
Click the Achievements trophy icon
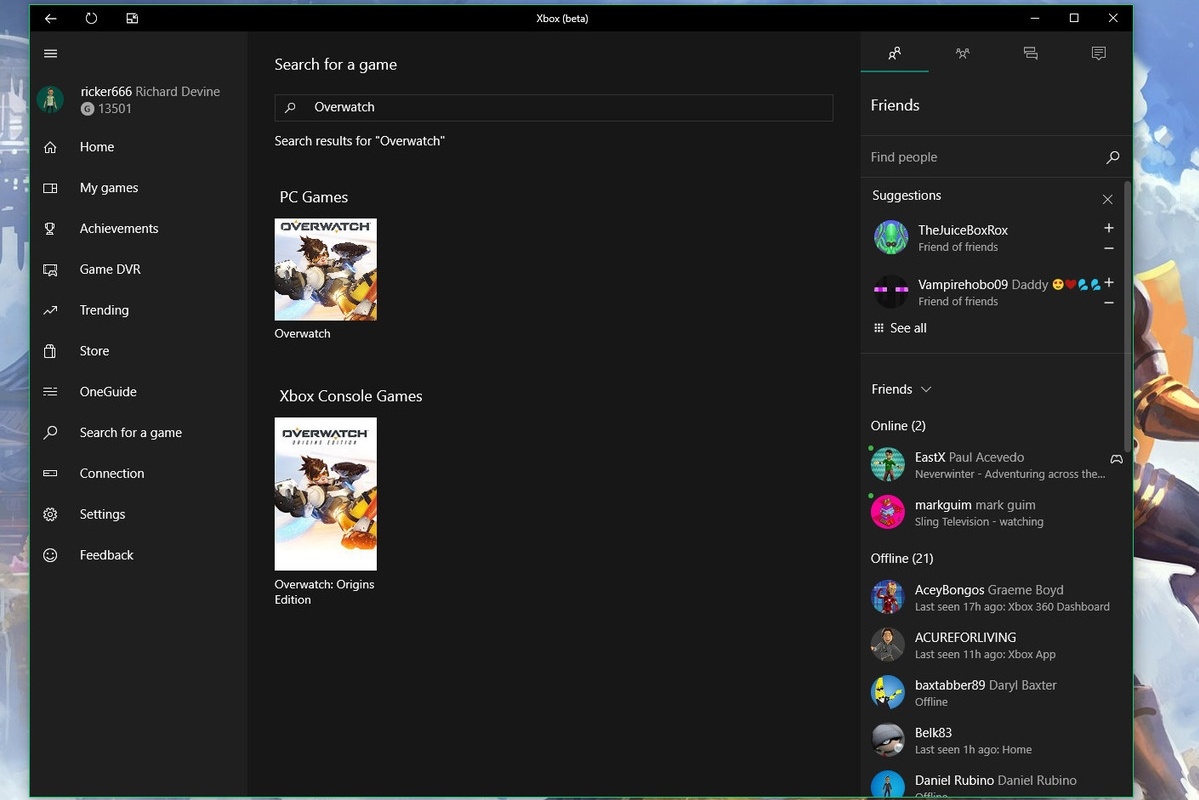(50, 229)
